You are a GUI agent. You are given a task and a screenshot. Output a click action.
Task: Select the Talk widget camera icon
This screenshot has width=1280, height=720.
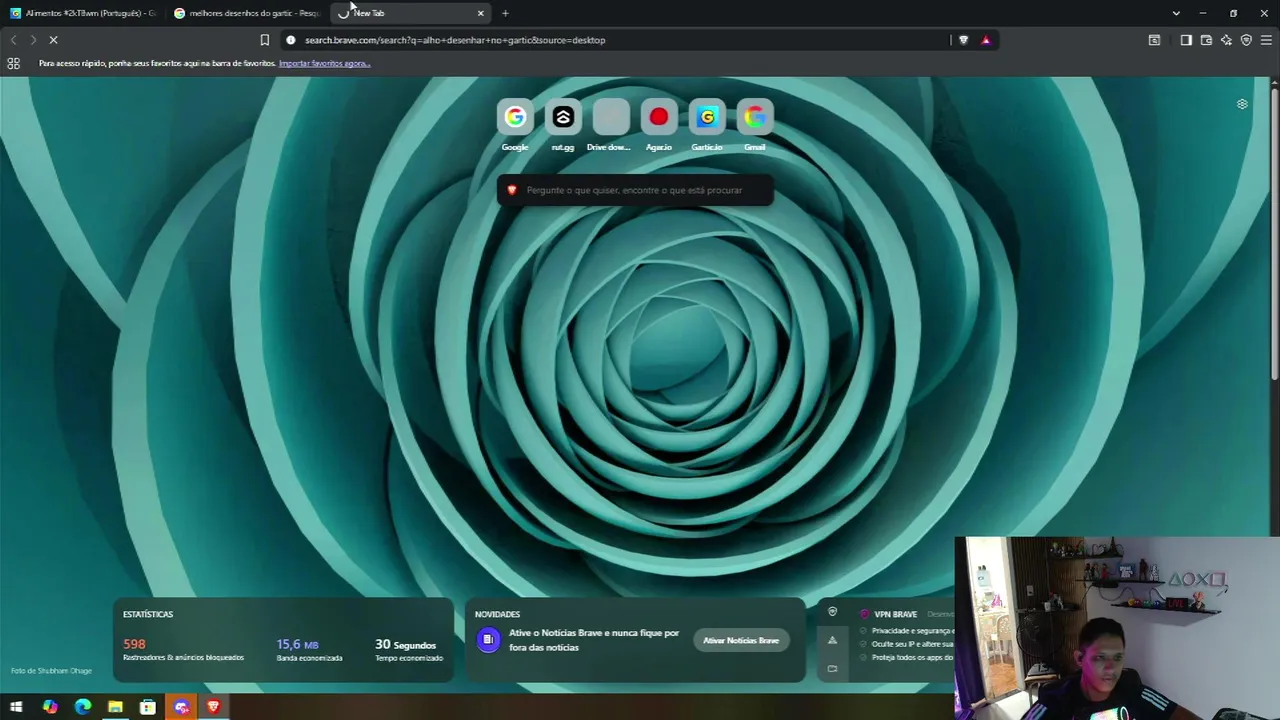coord(832,668)
